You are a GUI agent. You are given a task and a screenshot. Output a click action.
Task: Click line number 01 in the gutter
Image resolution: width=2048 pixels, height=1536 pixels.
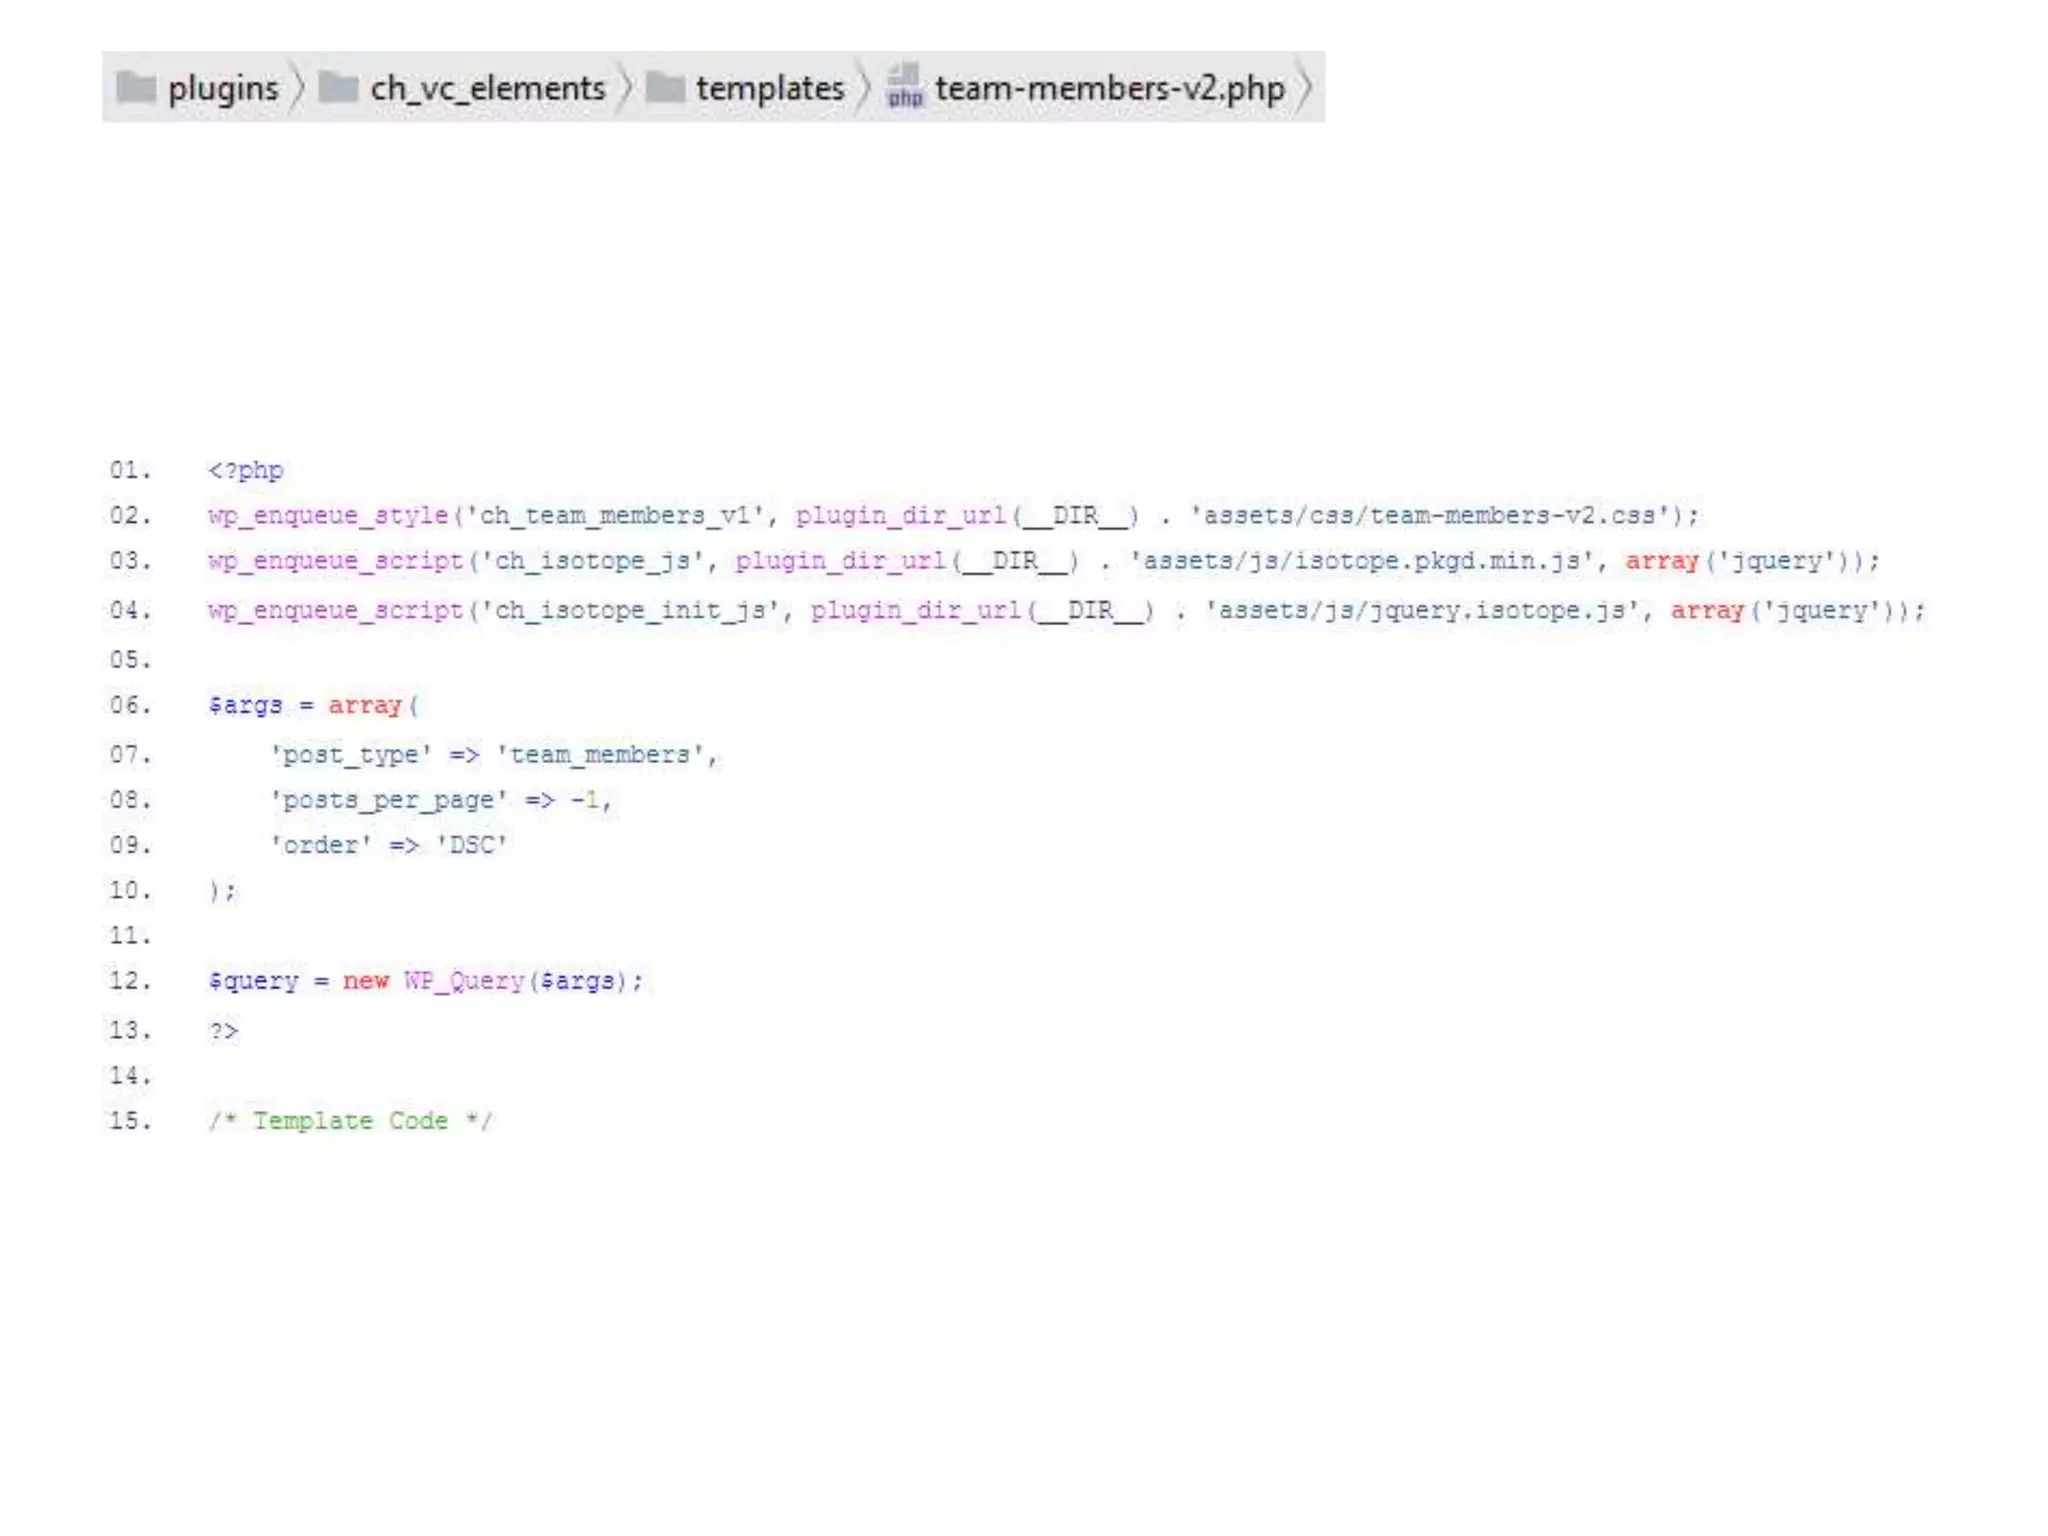pos(130,470)
